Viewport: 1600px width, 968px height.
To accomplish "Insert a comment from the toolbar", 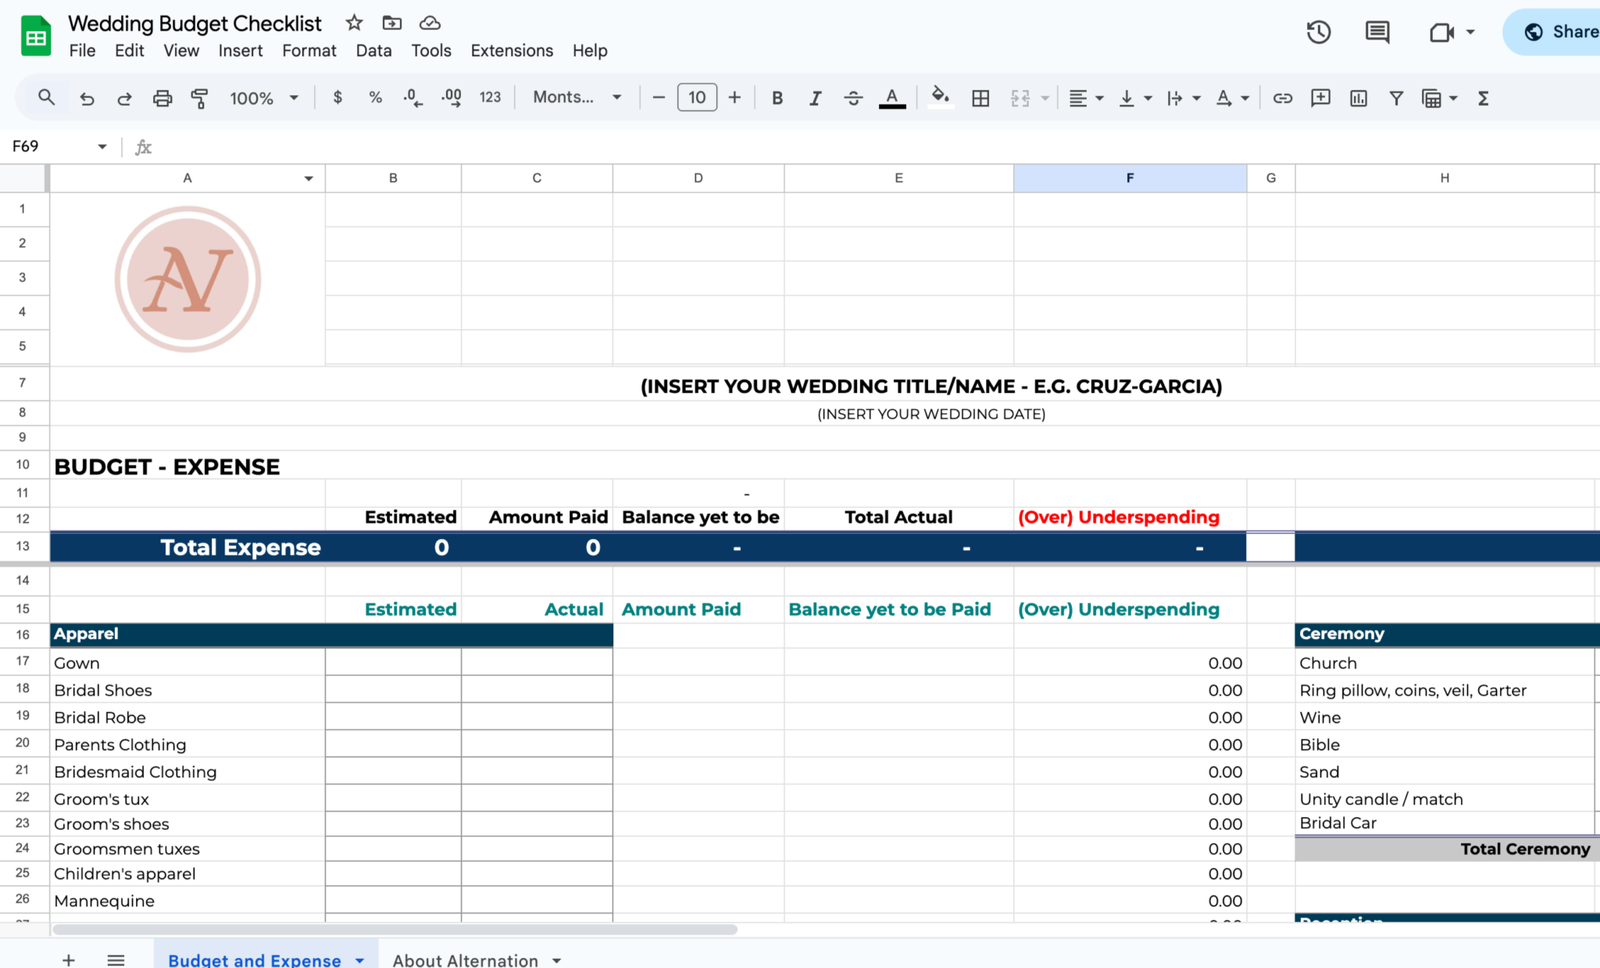I will (x=1320, y=98).
